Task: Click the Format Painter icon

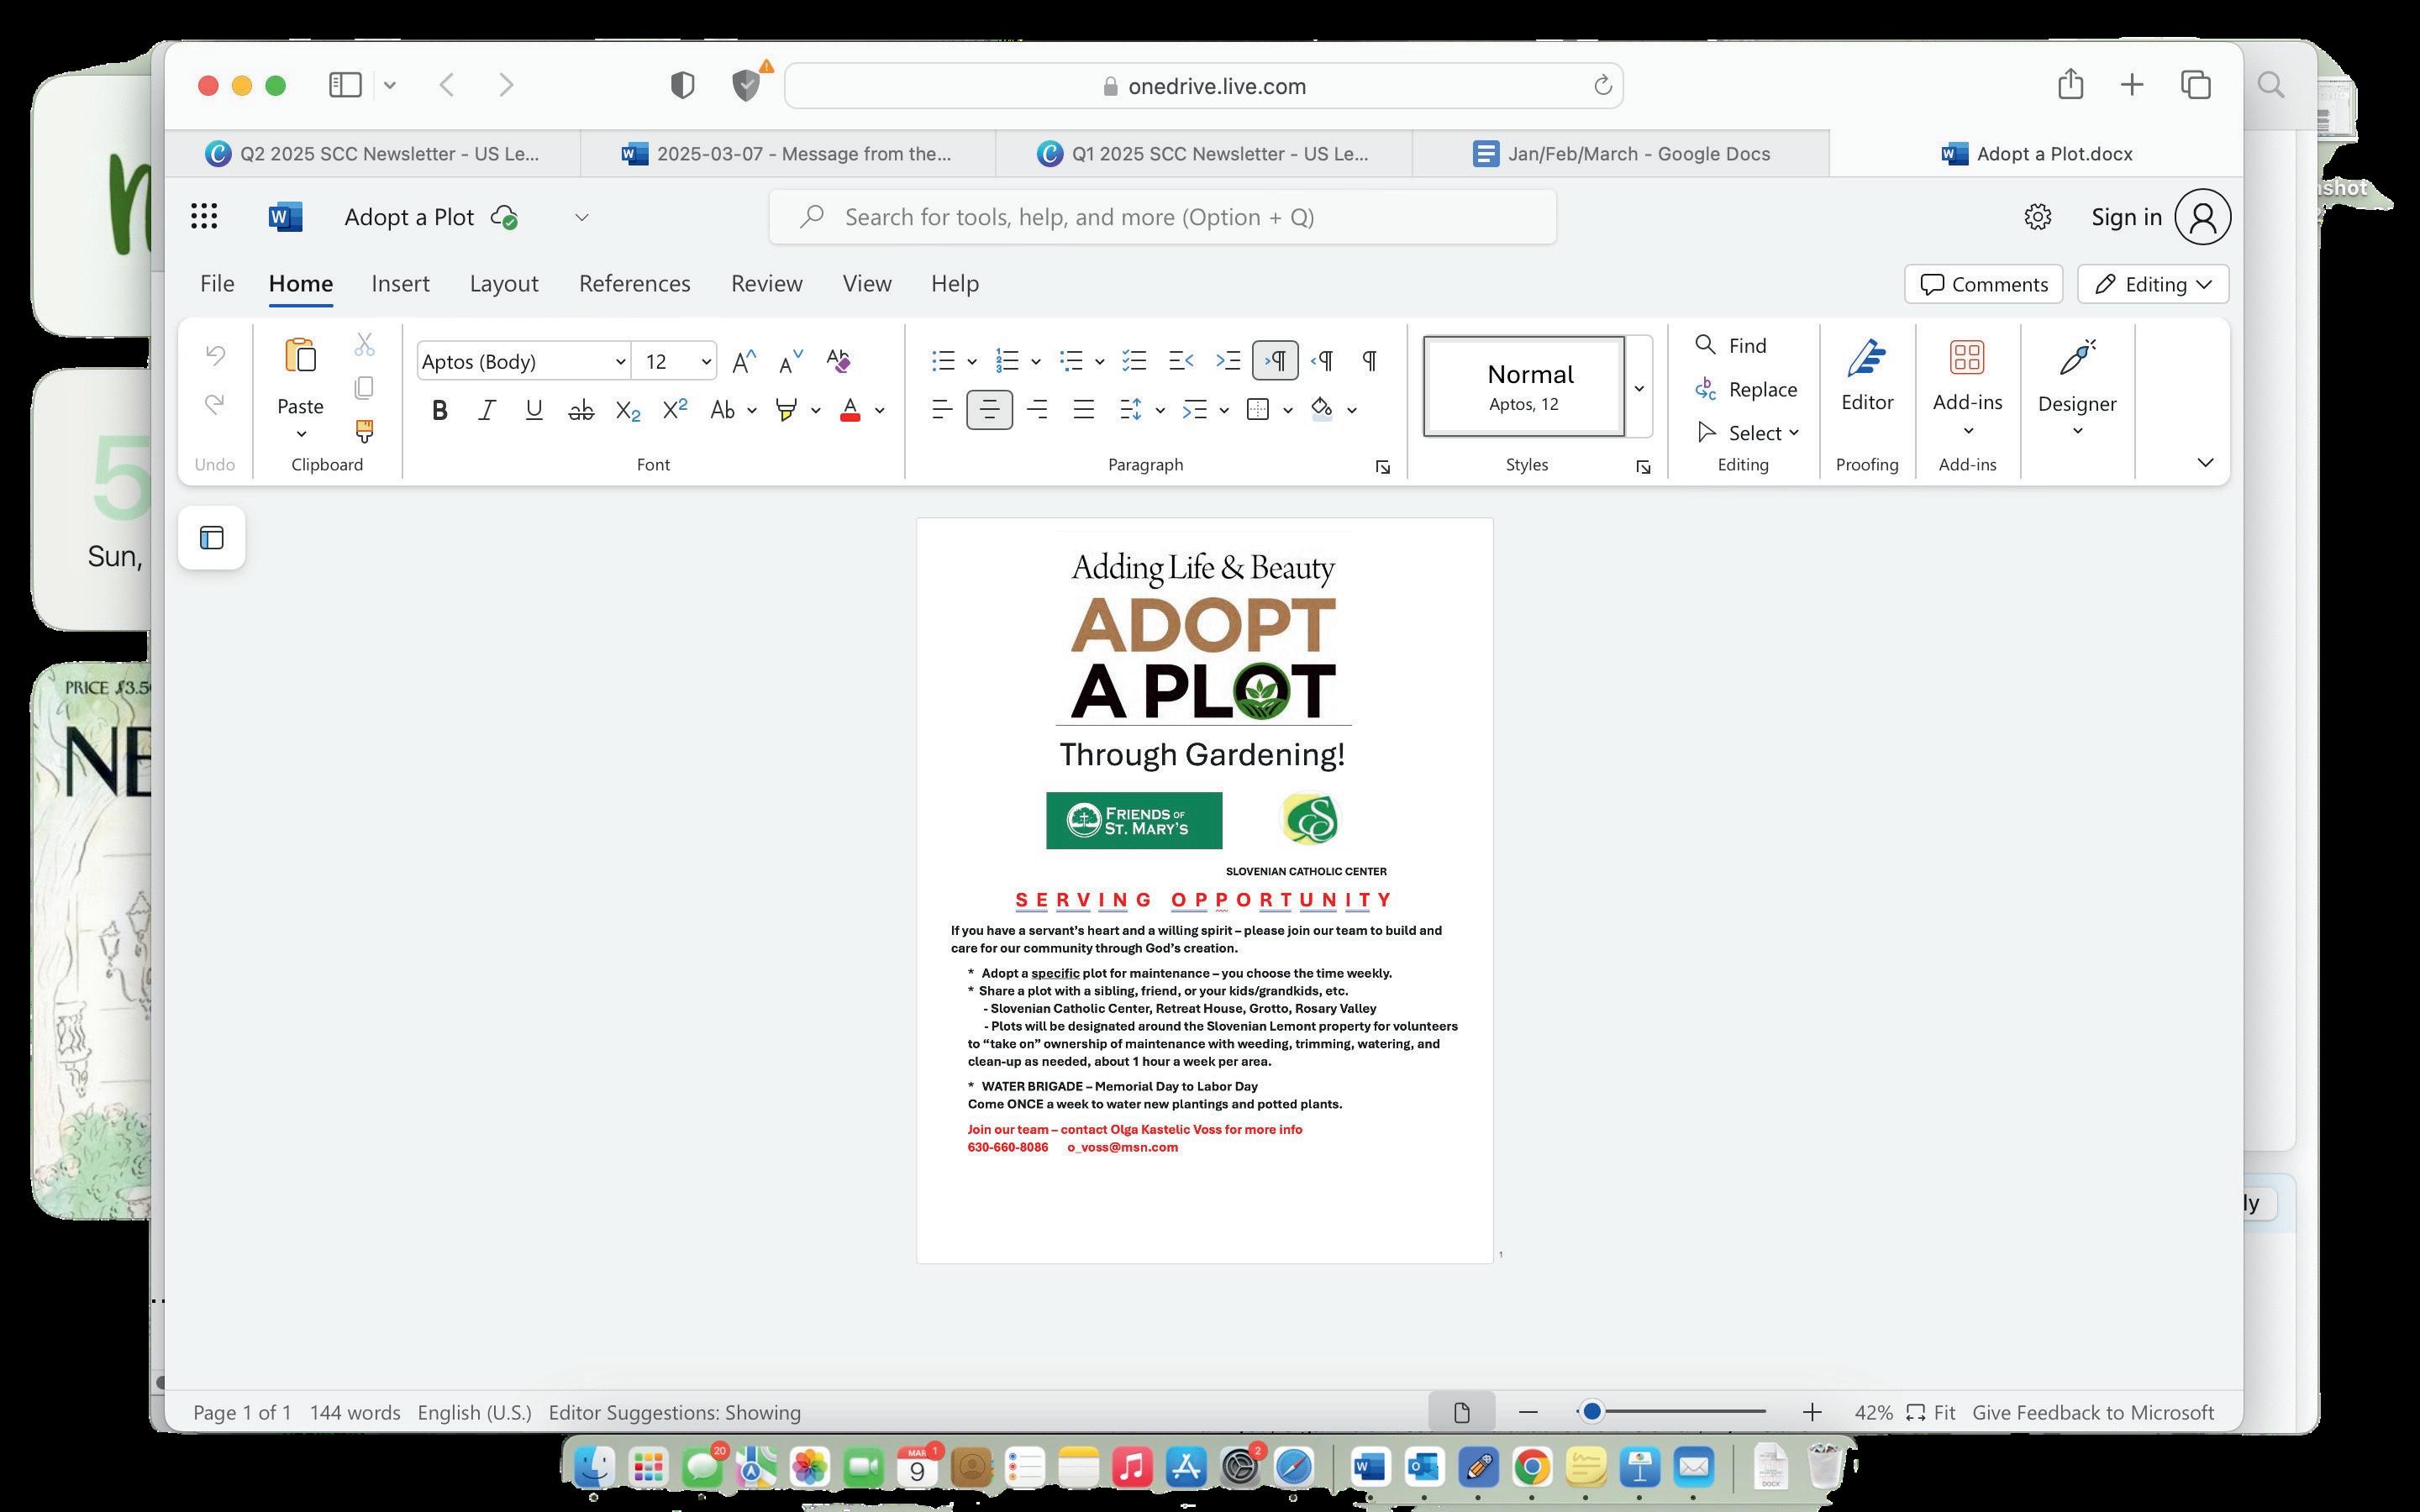Action: [x=364, y=431]
